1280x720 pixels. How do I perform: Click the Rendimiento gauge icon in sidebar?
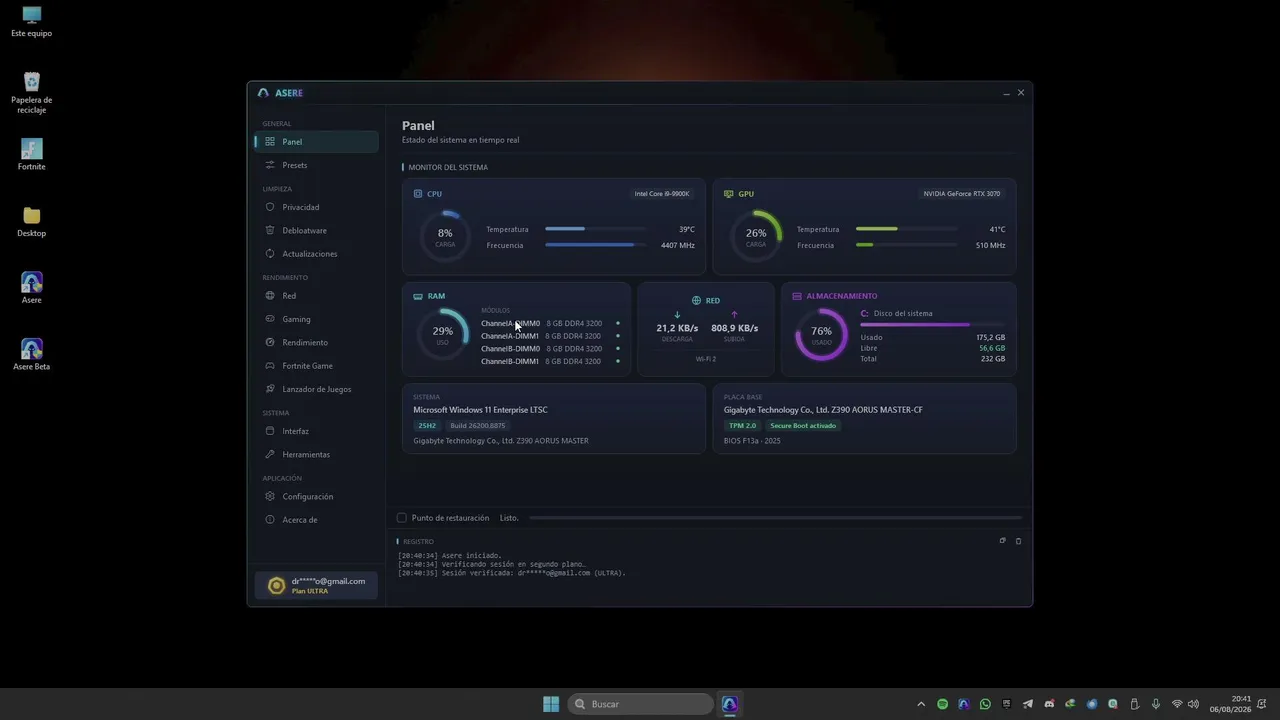point(270,342)
